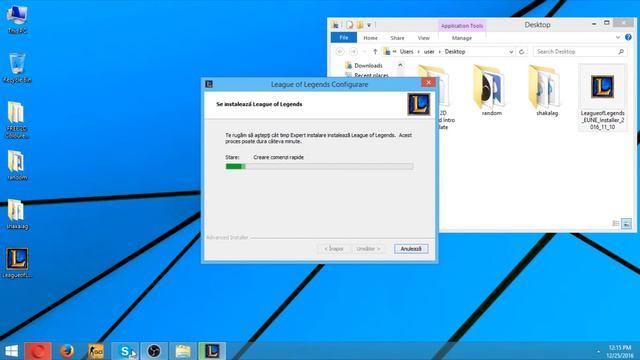This screenshot has height=360, width=640.
Task: Click Explorer quick access properties icon
Action: pyautogui.click(x=349, y=25)
